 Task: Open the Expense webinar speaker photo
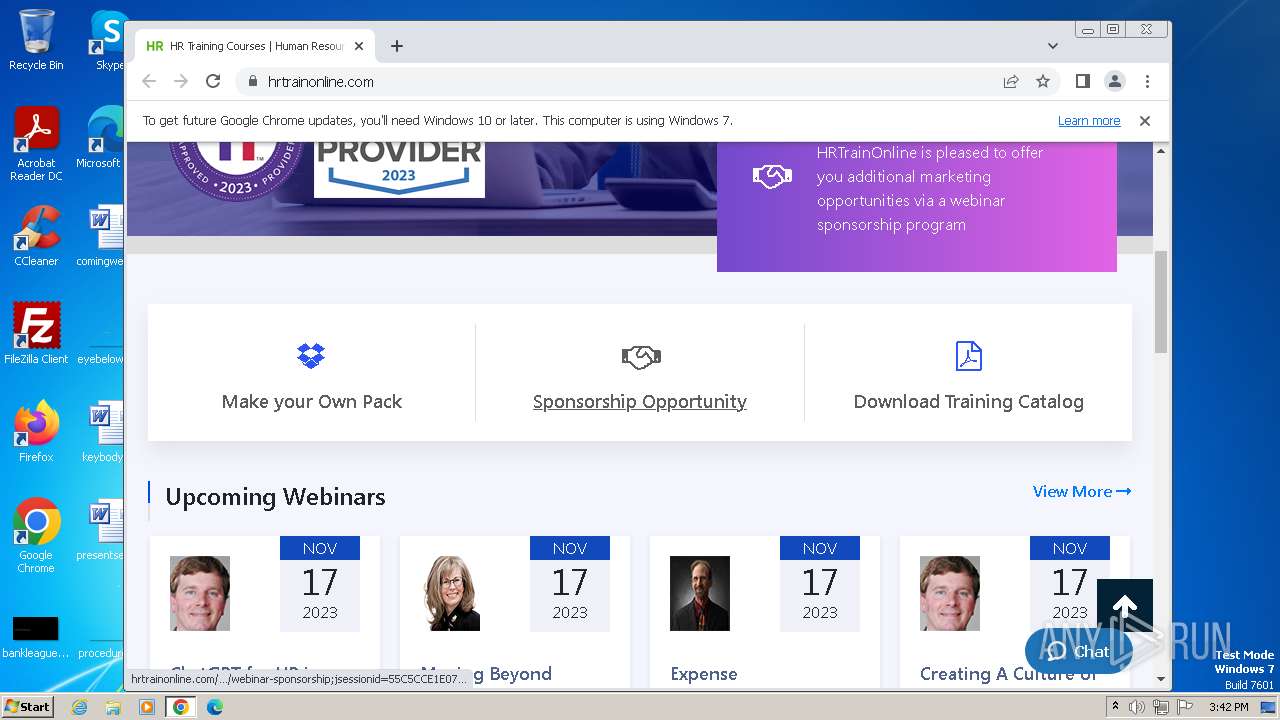point(700,593)
